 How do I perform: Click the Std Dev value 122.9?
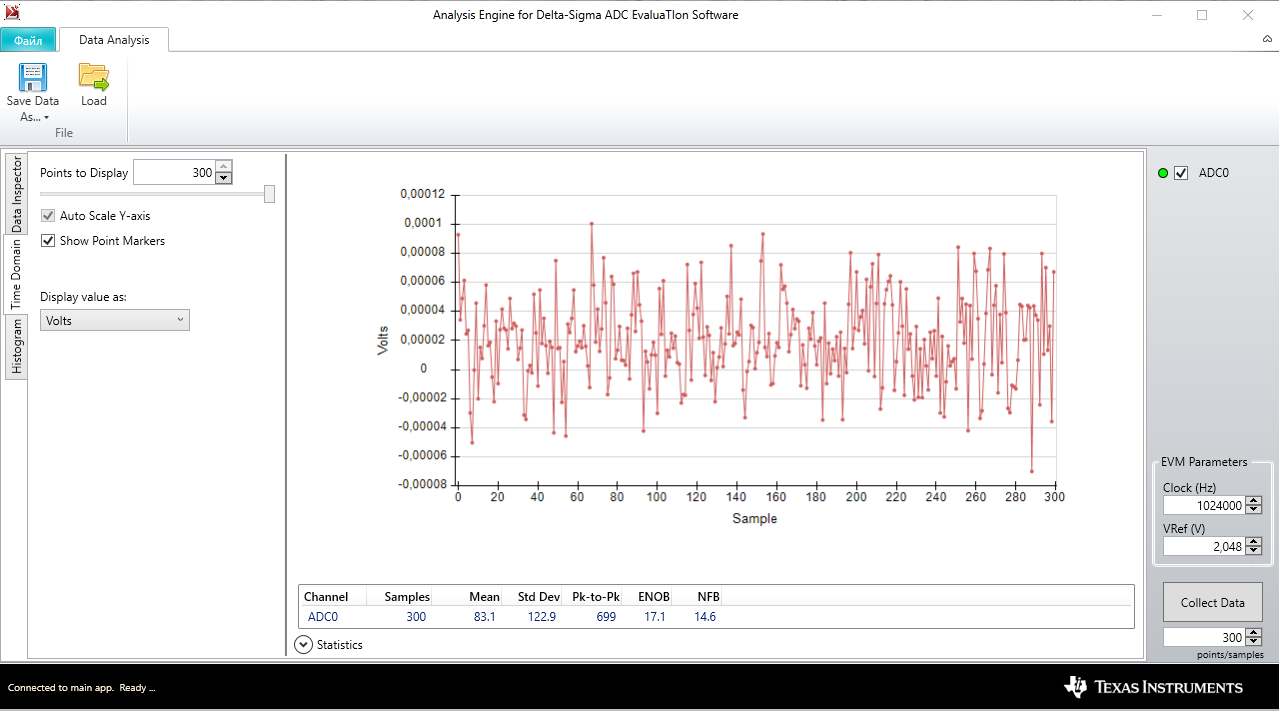click(x=541, y=617)
